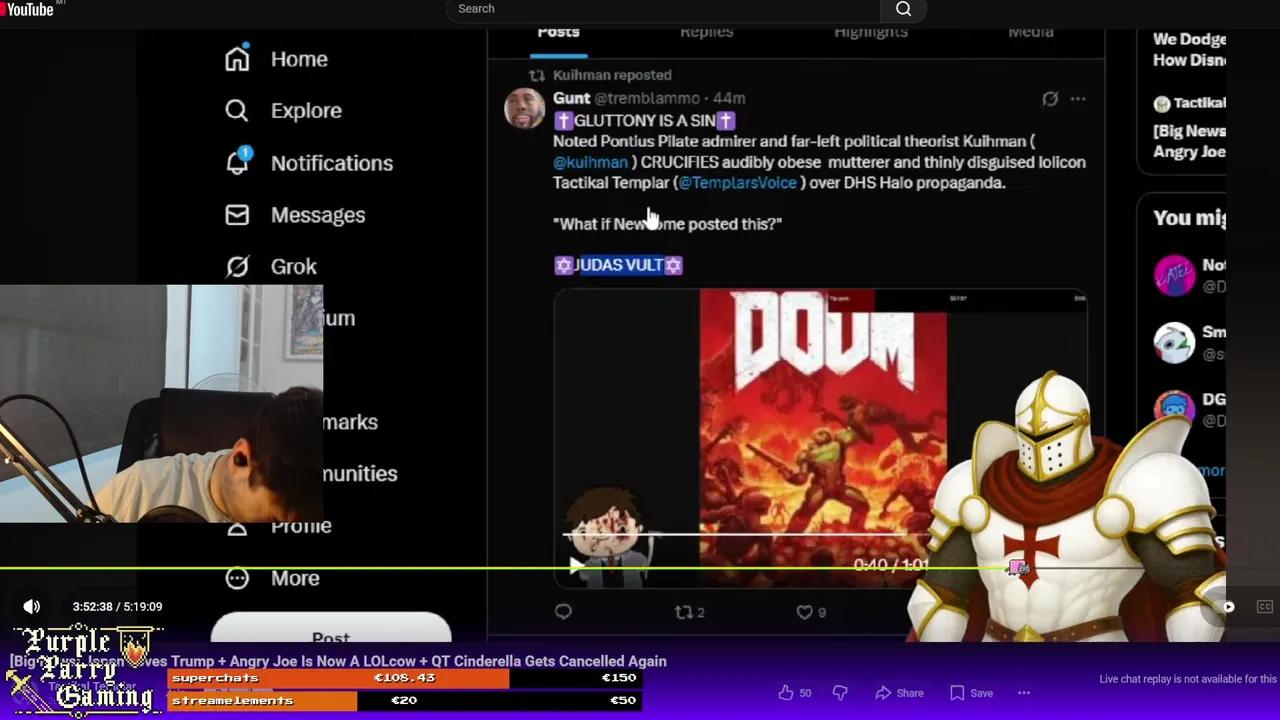Open Profile in the X sidebar
The height and width of the screenshot is (720, 1280).
tap(279, 526)
